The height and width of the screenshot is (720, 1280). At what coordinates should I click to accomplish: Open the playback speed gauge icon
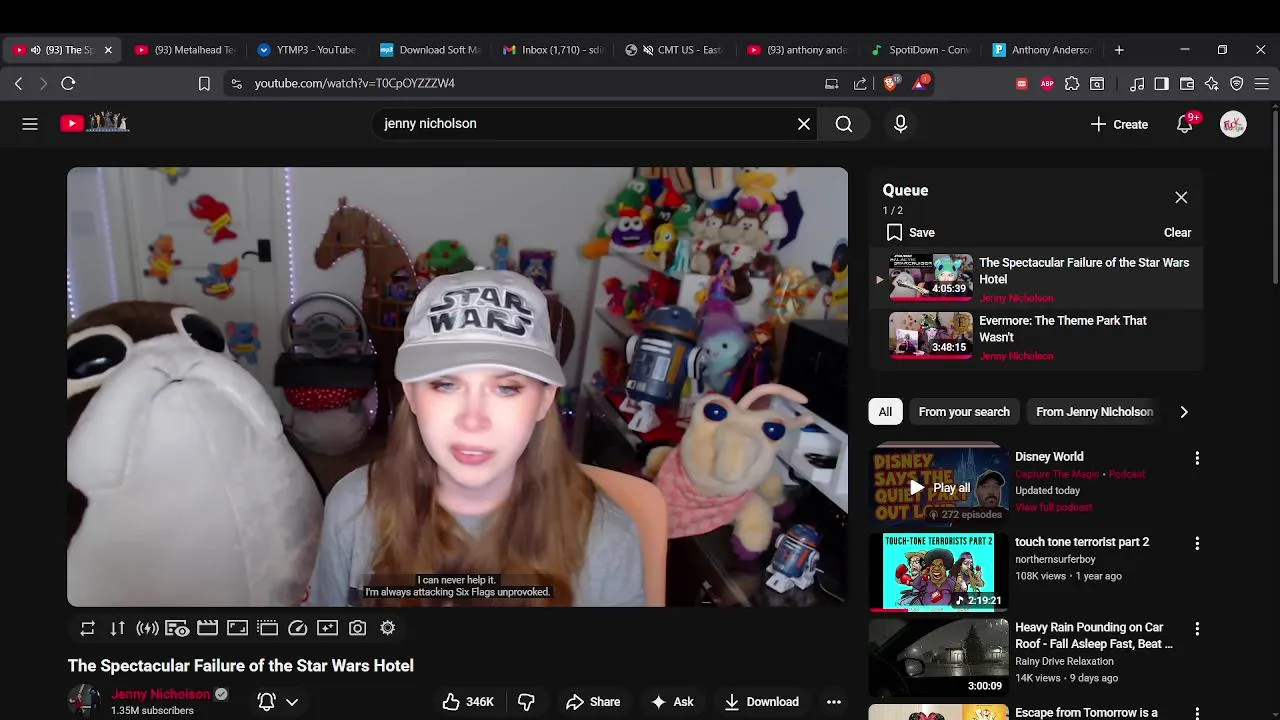297,628
